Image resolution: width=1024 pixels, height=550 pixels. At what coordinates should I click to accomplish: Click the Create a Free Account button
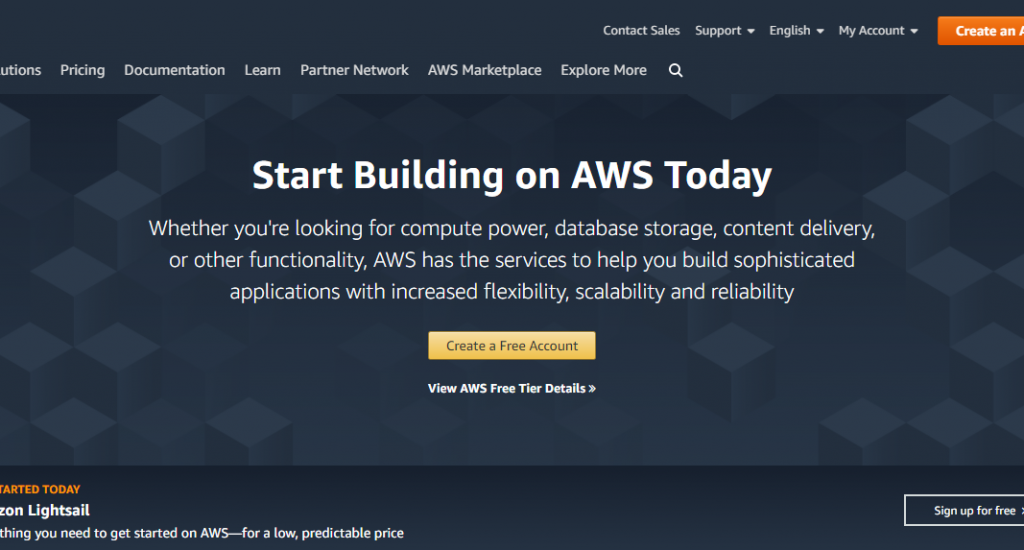[511, 346]
